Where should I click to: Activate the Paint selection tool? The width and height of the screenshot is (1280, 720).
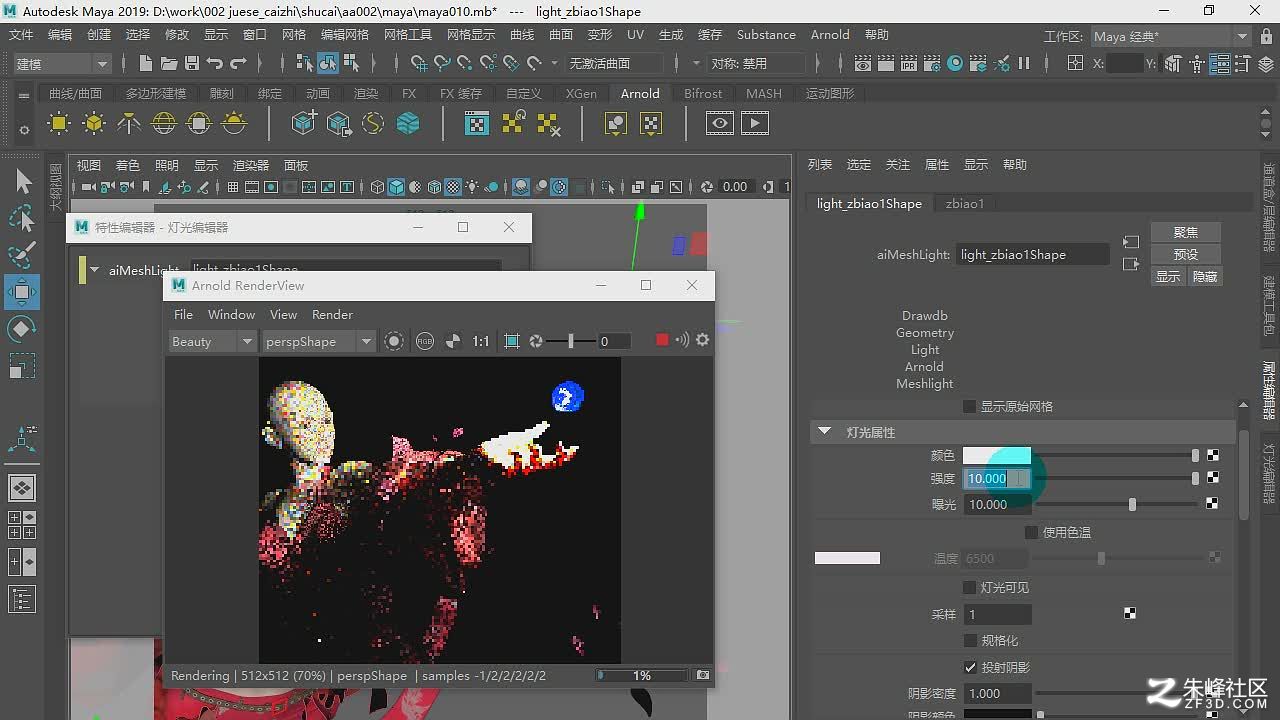click(x=22, y=255)
